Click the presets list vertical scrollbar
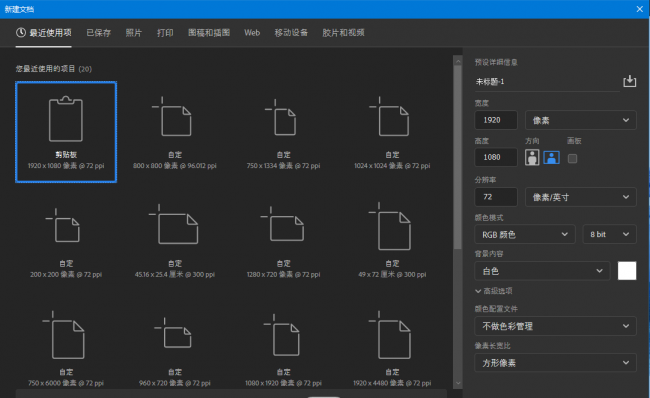 point(458,158)
